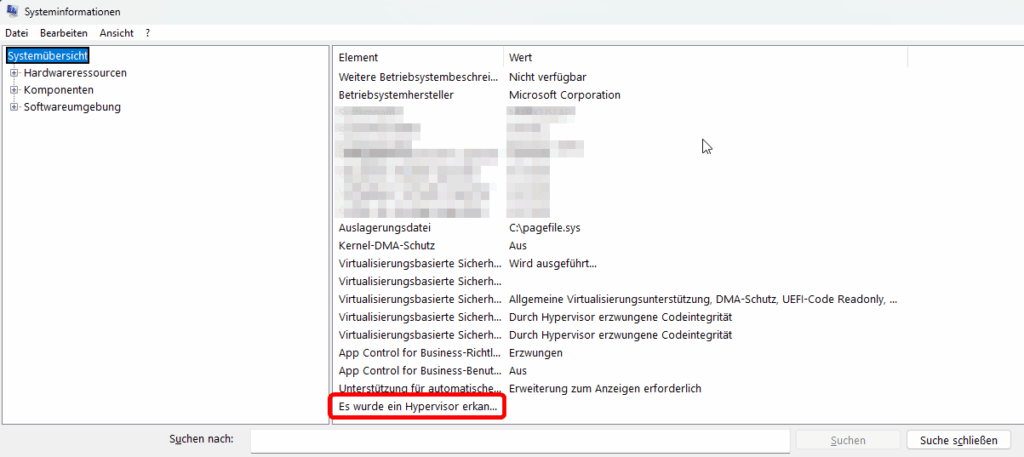The width and height of the screenshot is (1024, 457).
Task: Open the Ansicht menu
Action: pyautogui.click(x=116, y=33)
